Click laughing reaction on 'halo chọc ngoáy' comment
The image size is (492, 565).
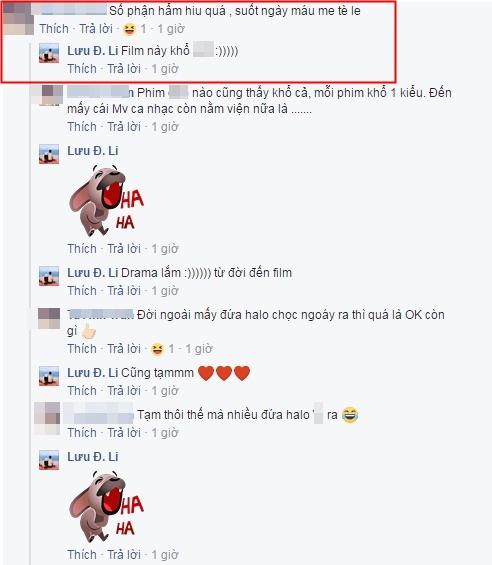(x=157, y=349)
